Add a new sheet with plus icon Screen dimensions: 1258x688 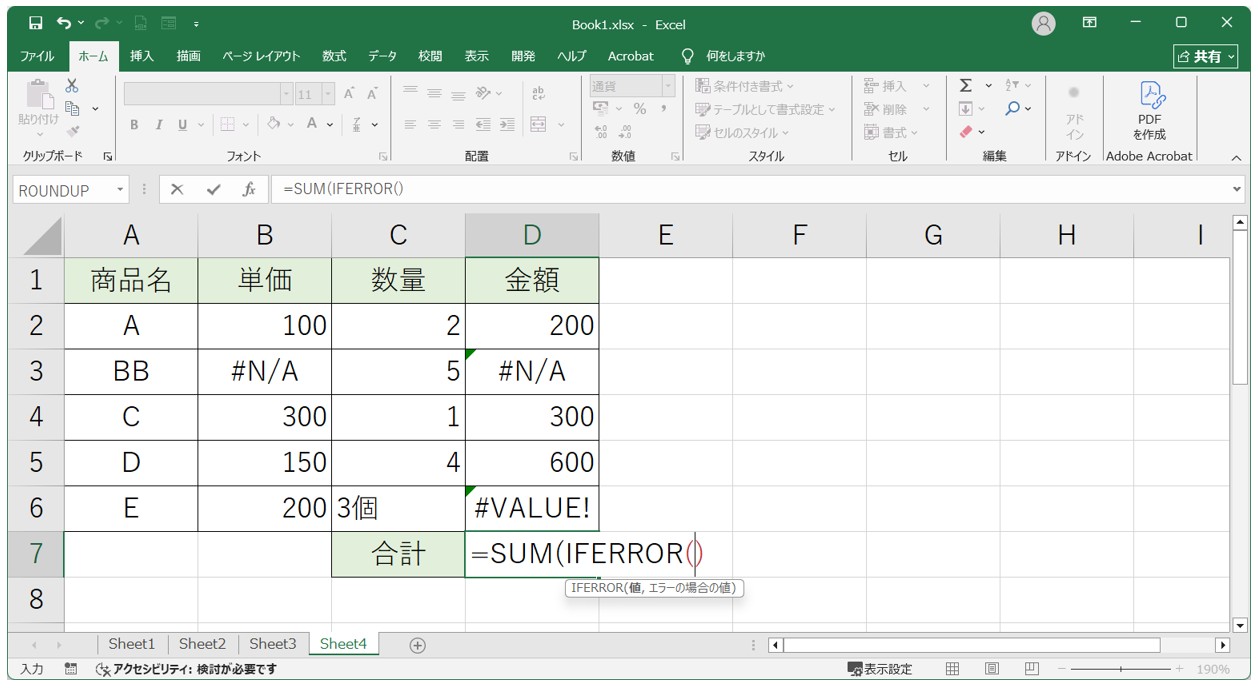coord(418,645)
